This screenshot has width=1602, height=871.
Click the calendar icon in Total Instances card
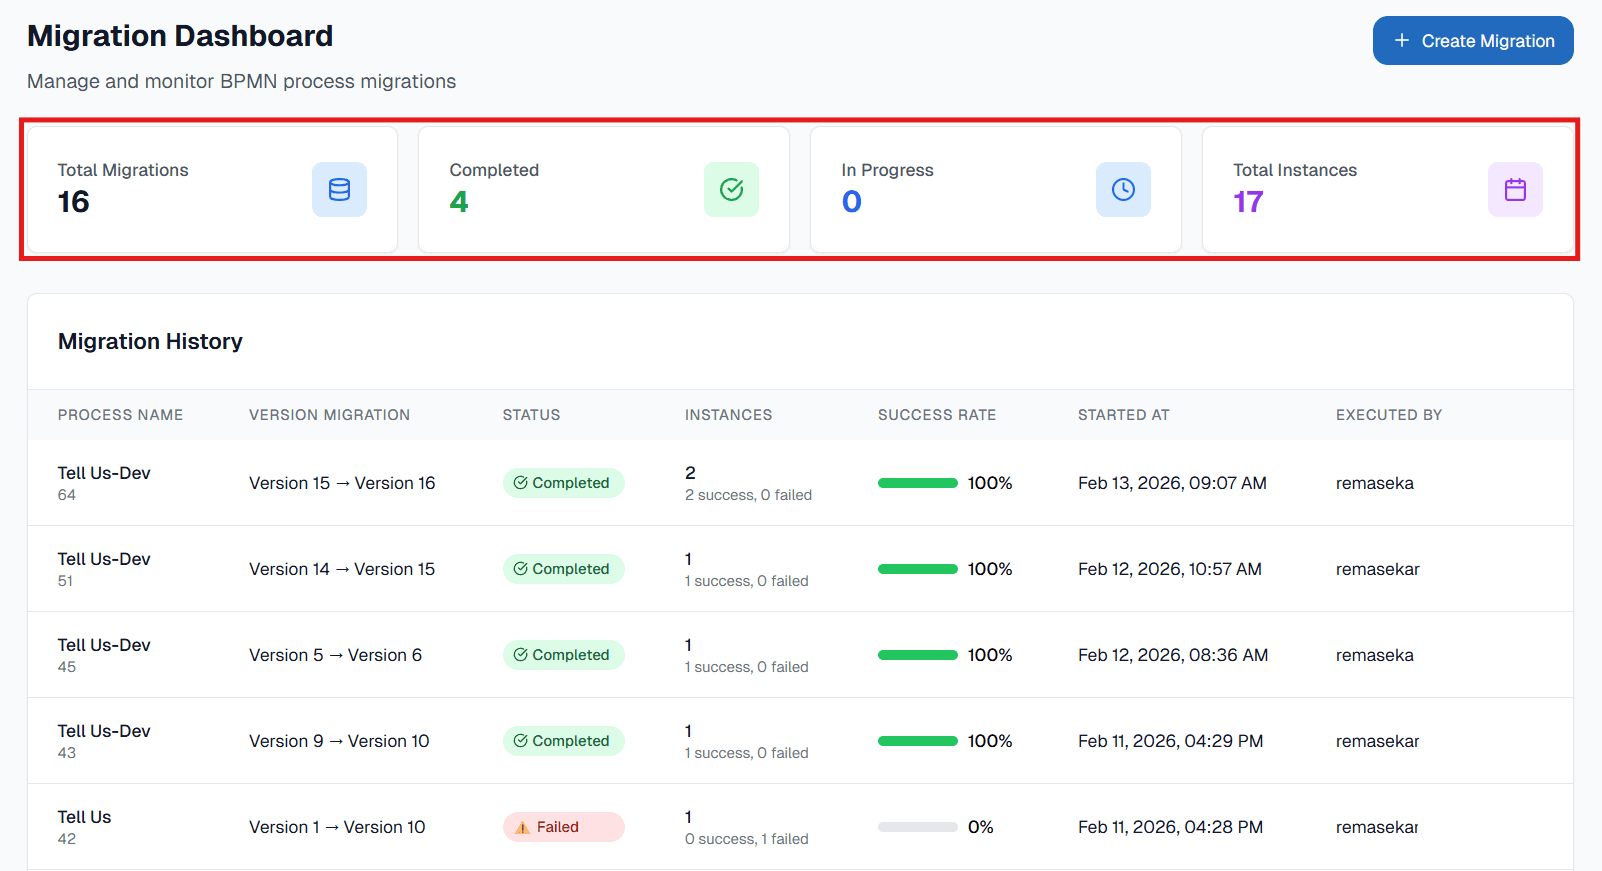[x=1515, y=190]
